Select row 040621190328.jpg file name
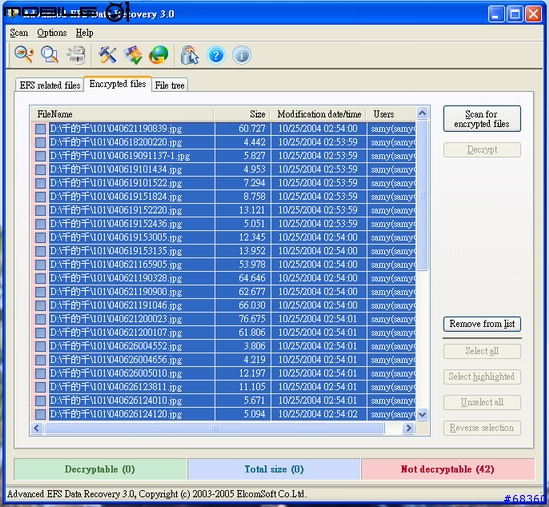 (x=116, y=278)
